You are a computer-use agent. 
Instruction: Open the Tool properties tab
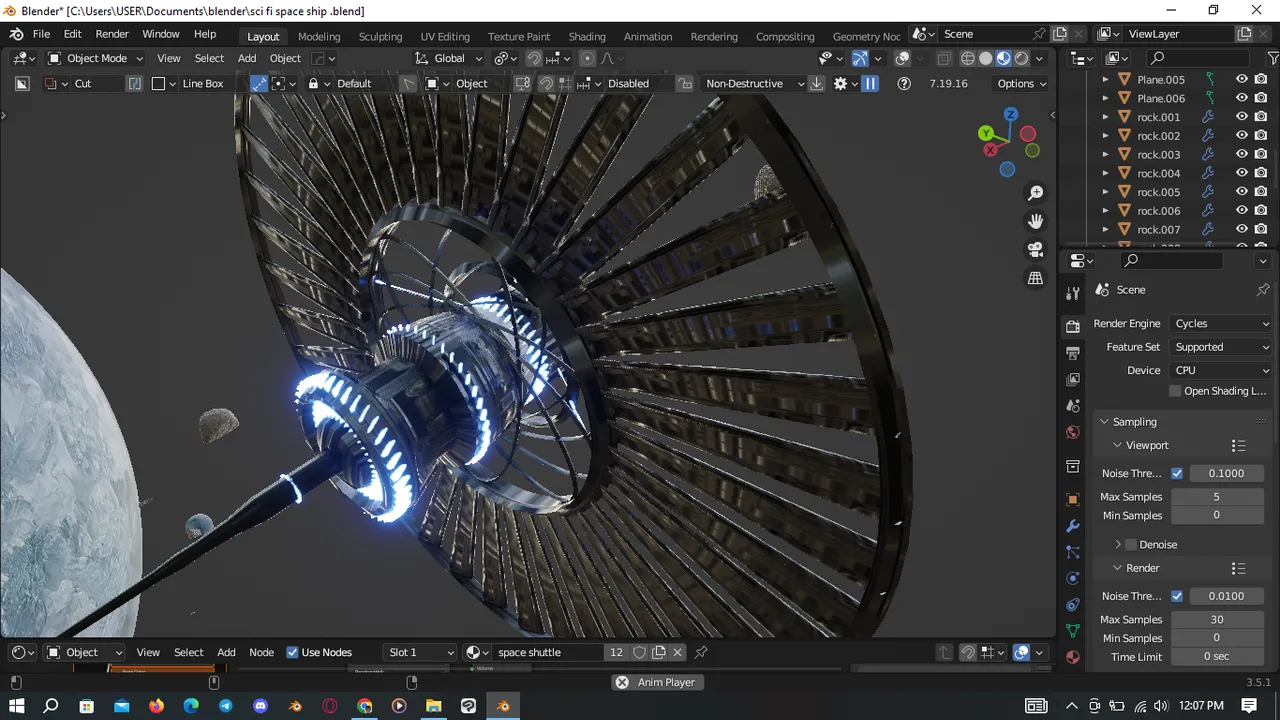(x=1073, y=293)
